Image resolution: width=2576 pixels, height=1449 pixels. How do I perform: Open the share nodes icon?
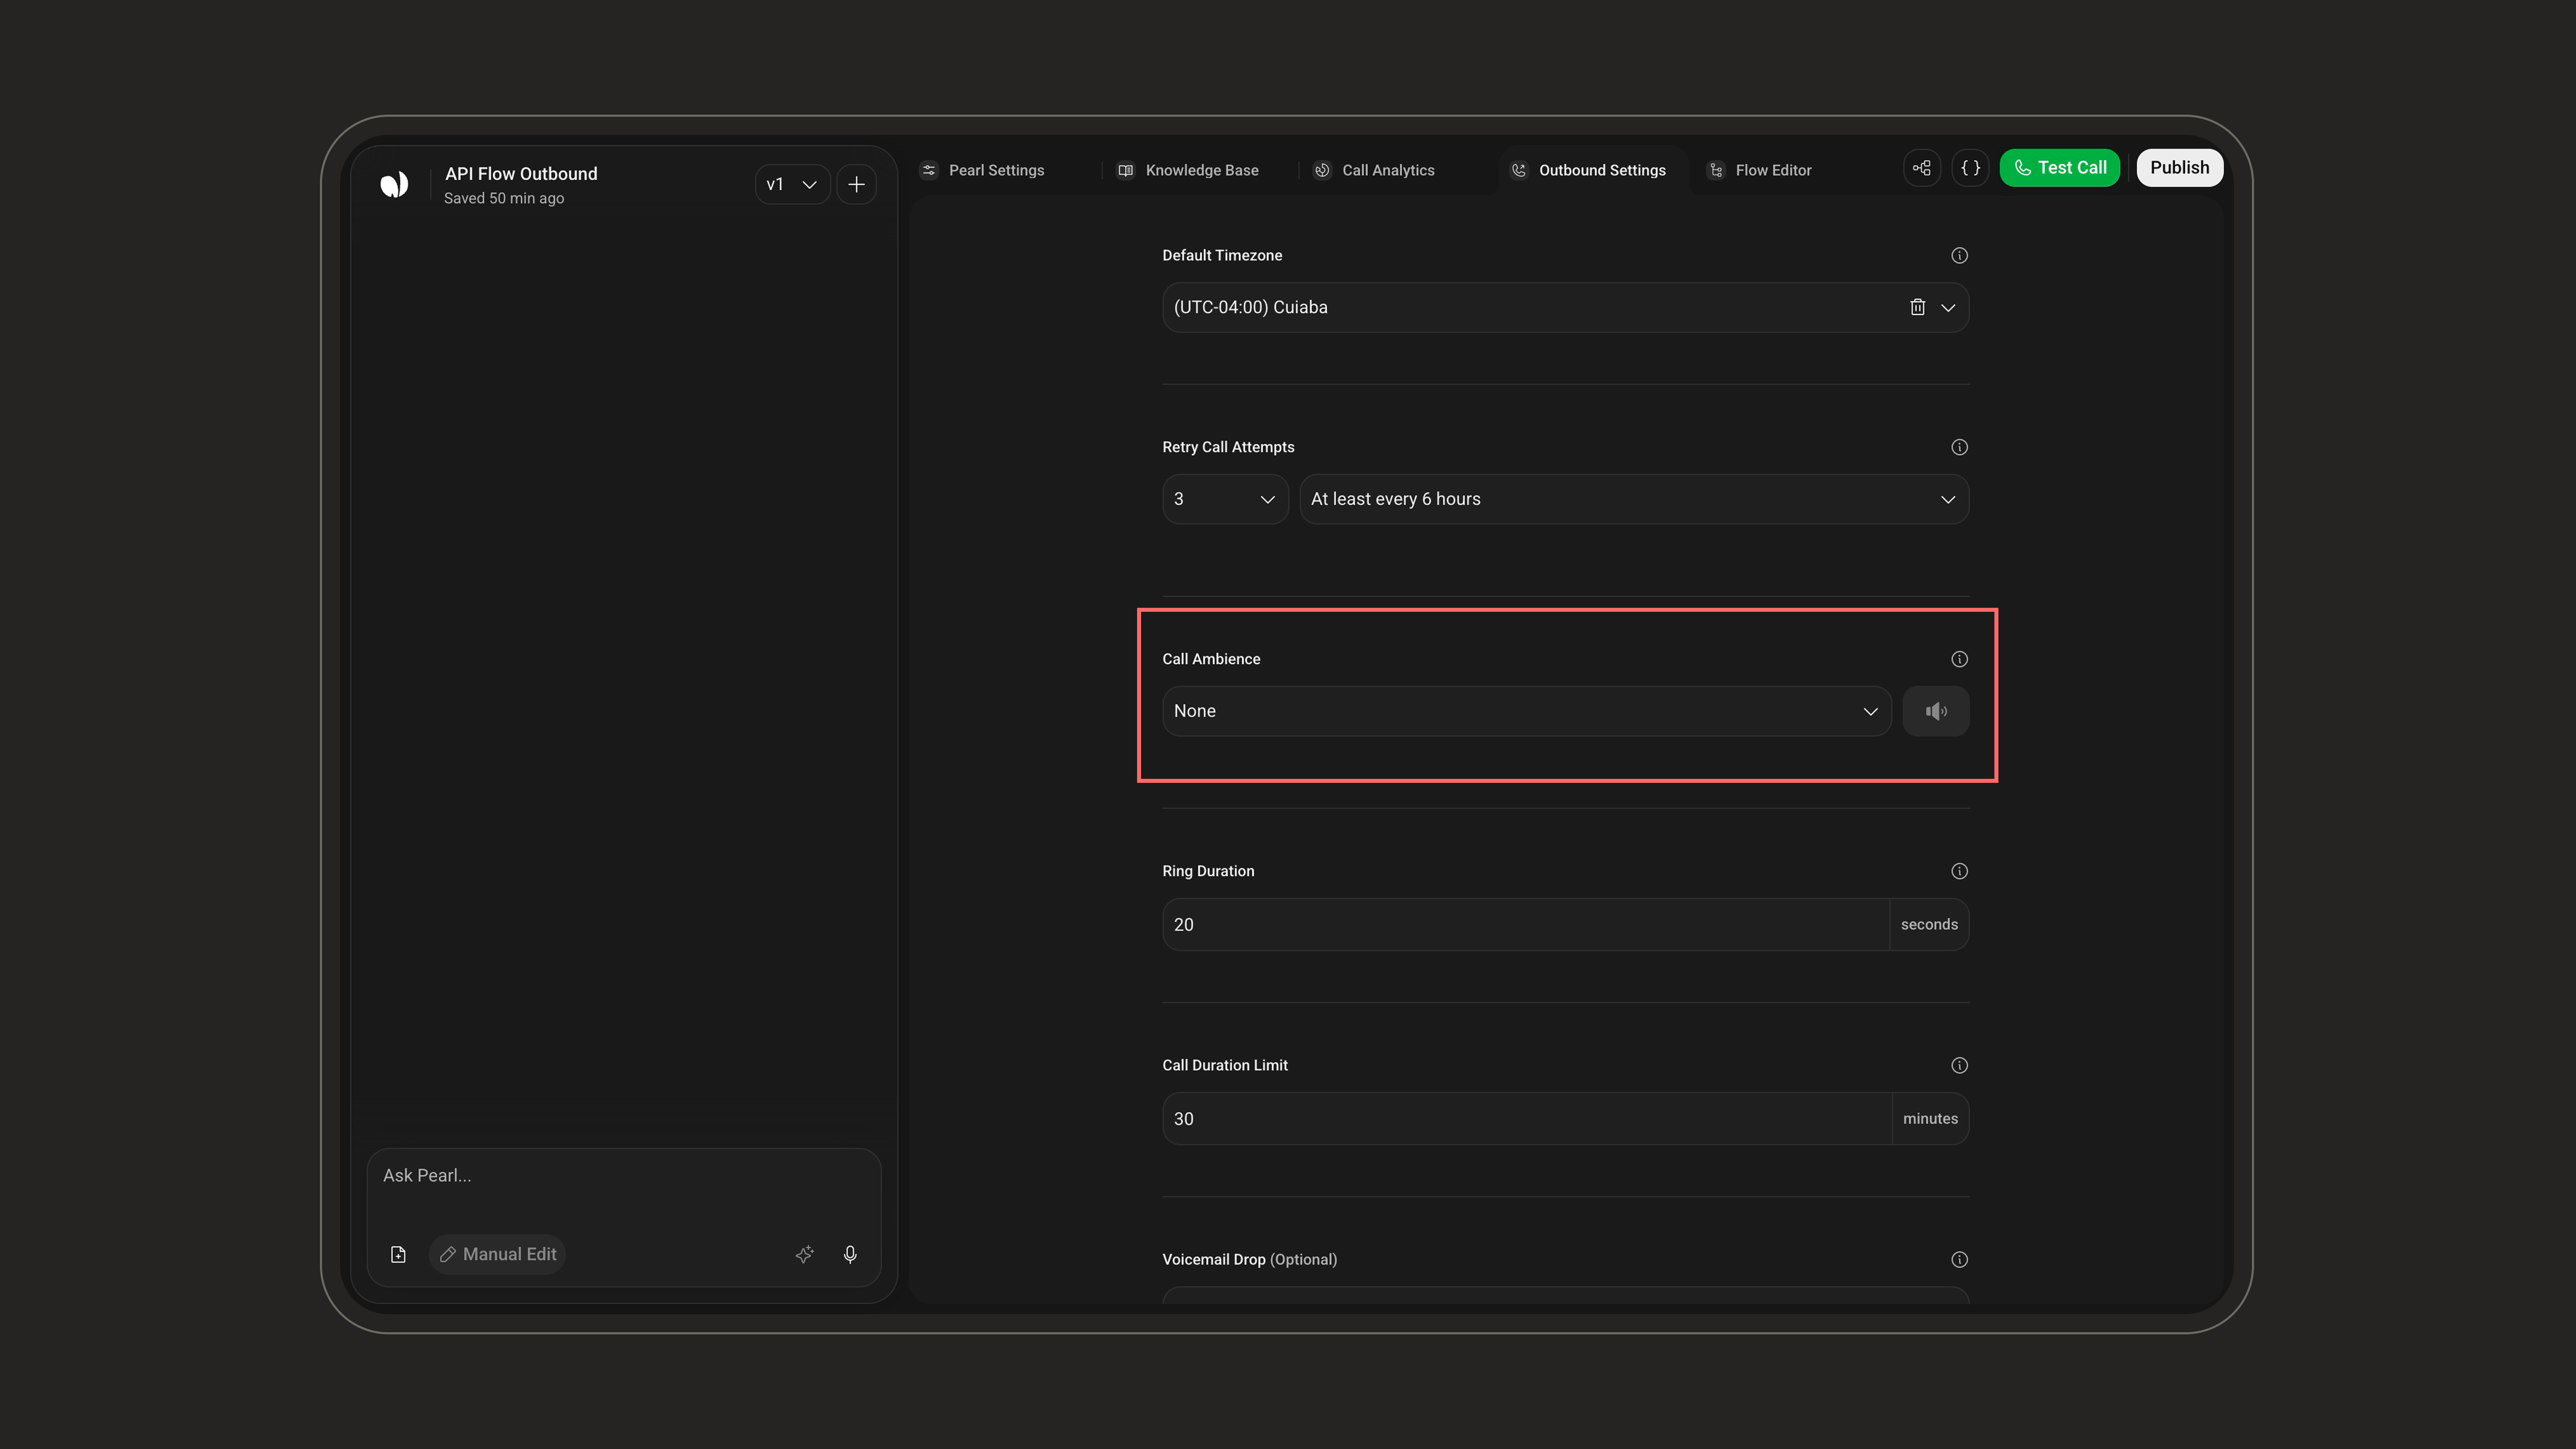[x=1922, y=168]
